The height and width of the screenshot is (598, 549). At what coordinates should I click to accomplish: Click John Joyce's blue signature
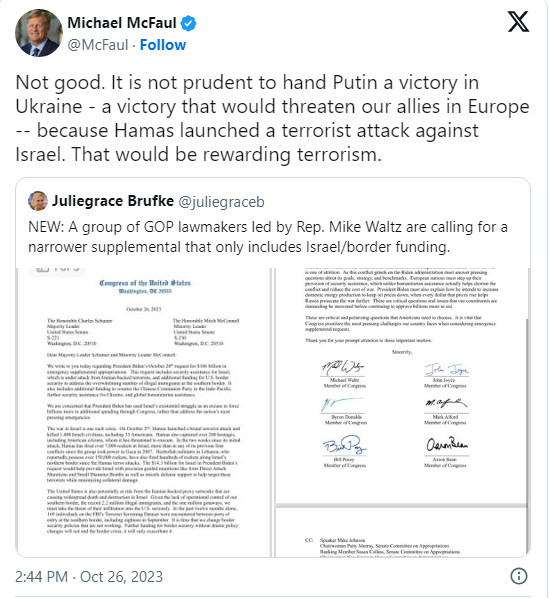click(x=446, y=369)
